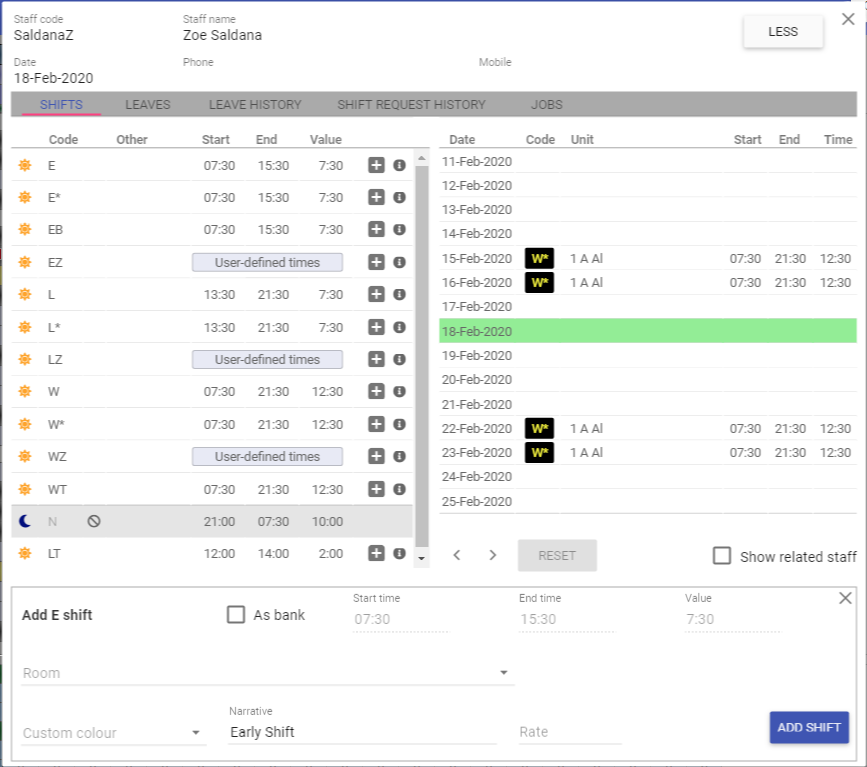Image resolution: width=867 pixels, height=767 pixels.
Task: Enable the As bank checkbox
Action: (236, 615)
